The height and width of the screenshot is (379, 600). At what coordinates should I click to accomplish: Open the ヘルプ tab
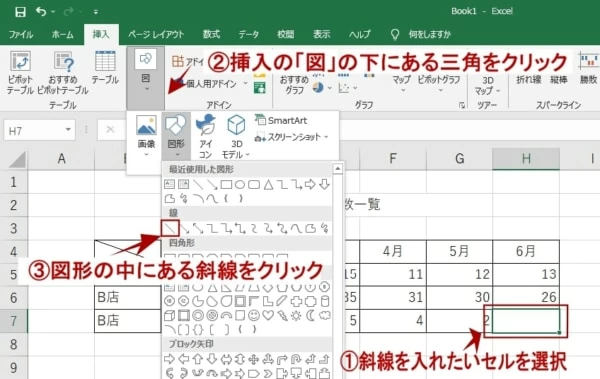(360, 34)
